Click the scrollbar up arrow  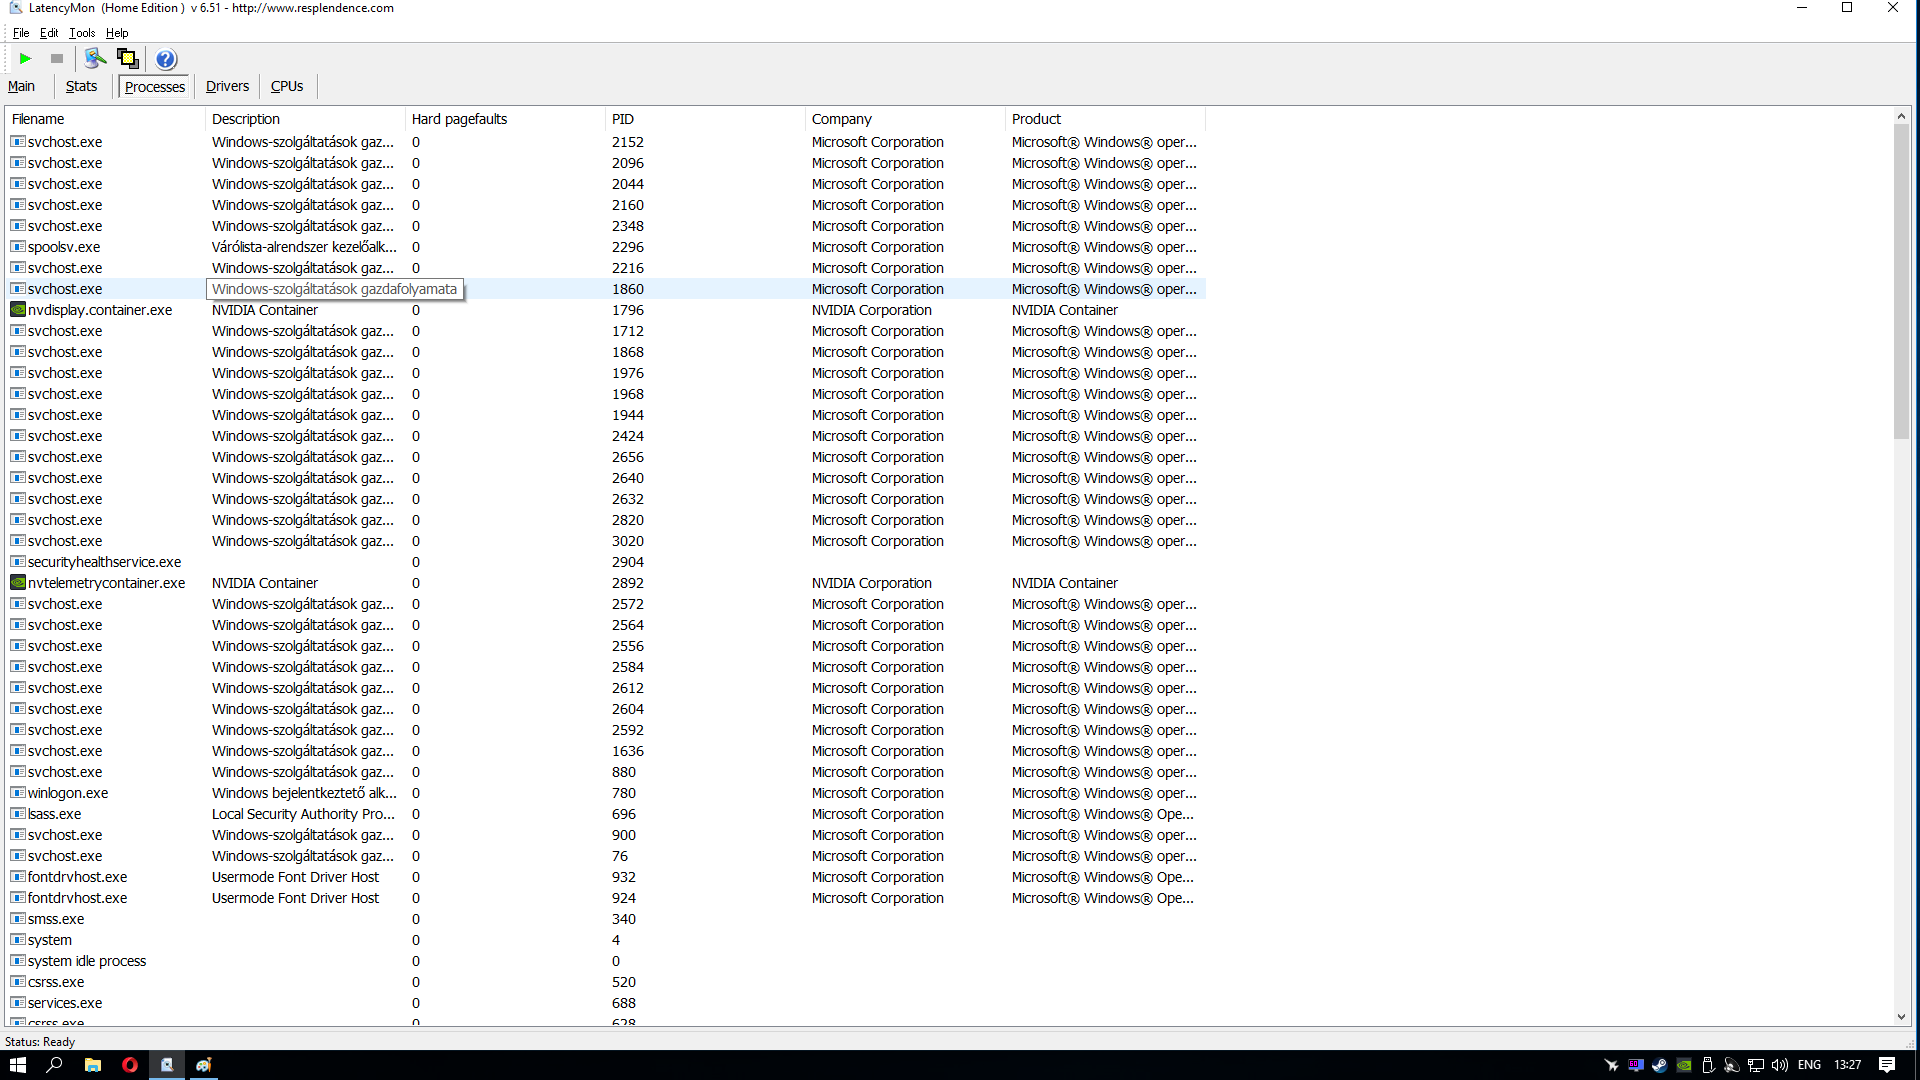[x=1901, y=116]
